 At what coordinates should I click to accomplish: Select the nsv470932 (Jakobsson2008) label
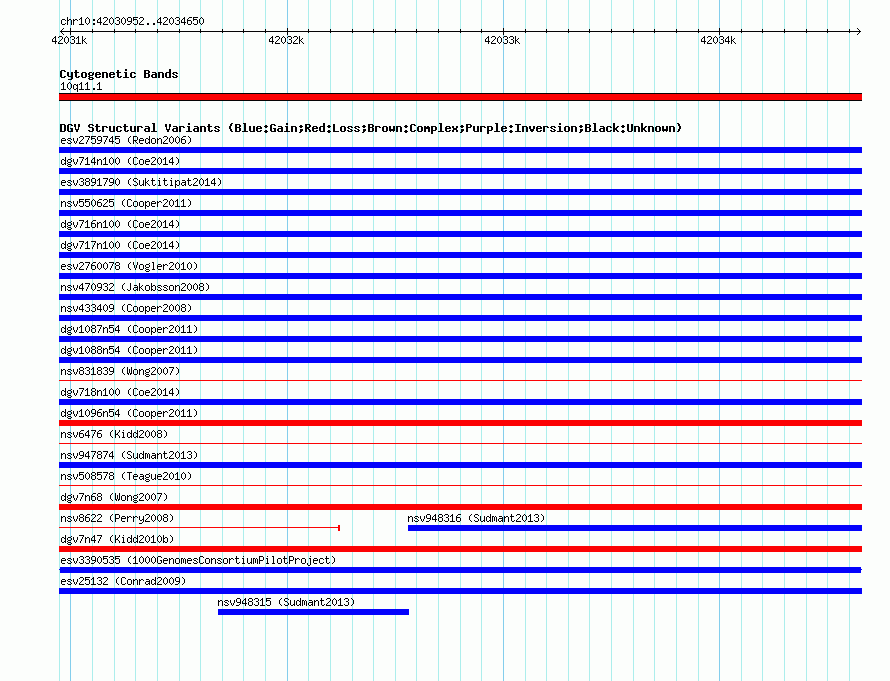point(135,287)
